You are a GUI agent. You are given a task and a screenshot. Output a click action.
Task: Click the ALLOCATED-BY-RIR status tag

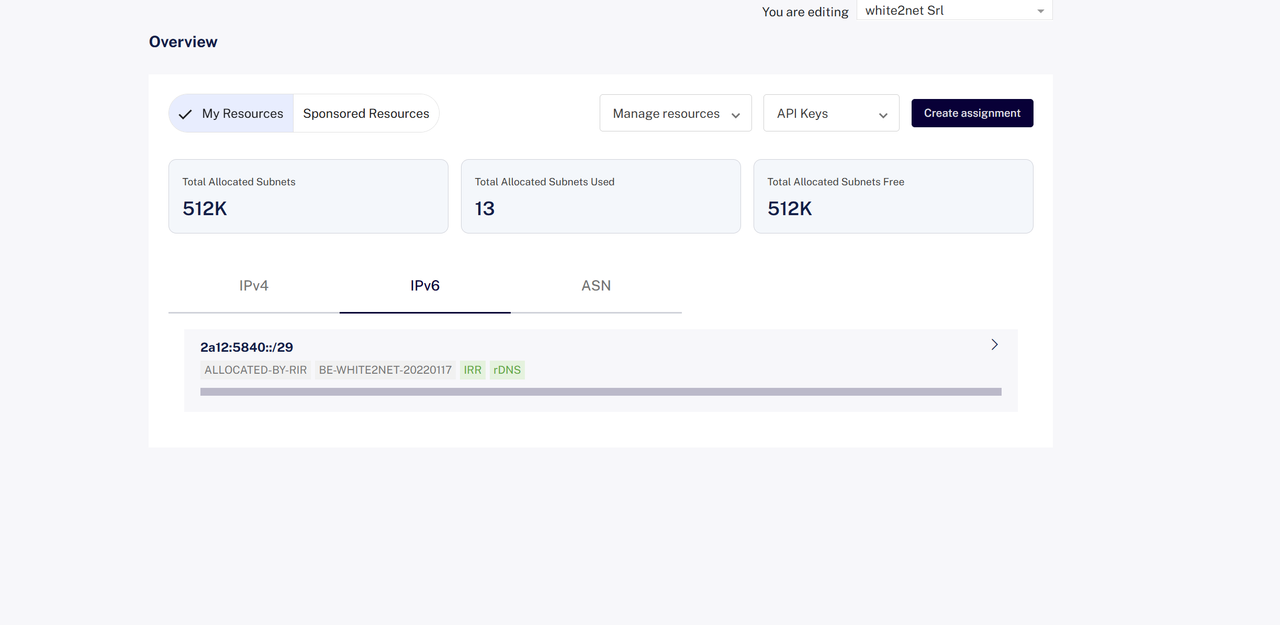pyautogui.click(x=256, y=370)
